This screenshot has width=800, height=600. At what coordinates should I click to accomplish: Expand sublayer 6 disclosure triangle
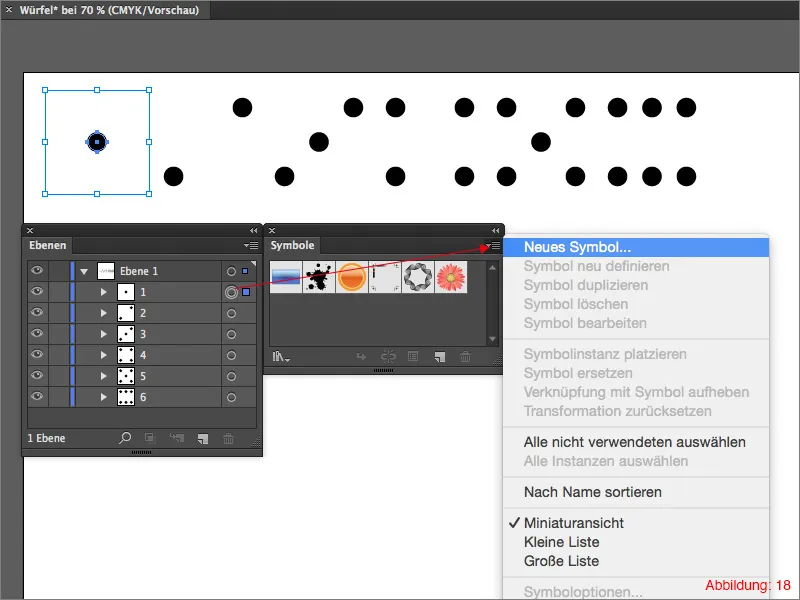pos(104,397)
